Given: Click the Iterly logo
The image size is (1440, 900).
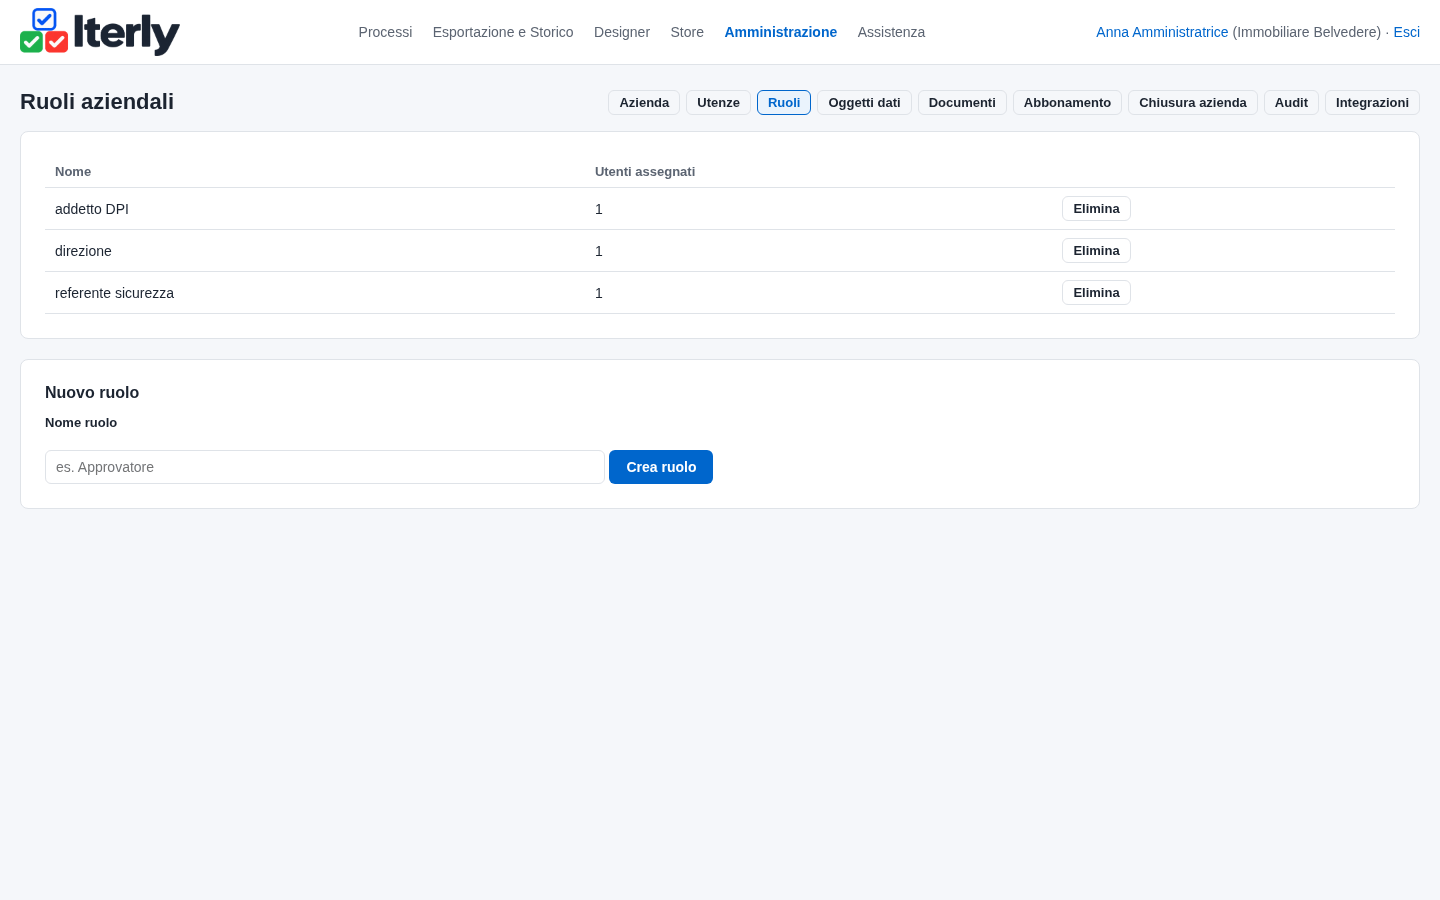Looking at the screenshot, I should (x=100, y=32).
